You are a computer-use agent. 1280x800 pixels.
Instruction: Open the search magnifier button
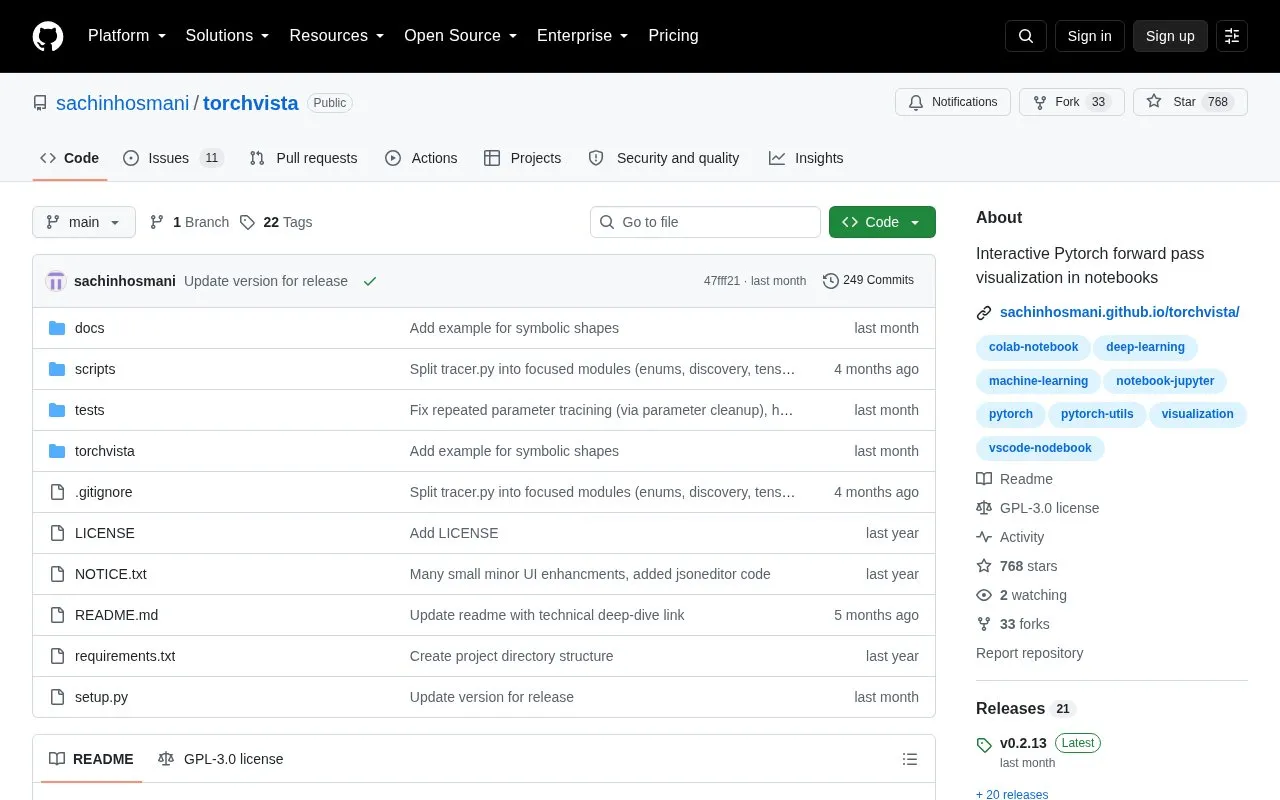pyautogui.click(x=1026, y=36)
